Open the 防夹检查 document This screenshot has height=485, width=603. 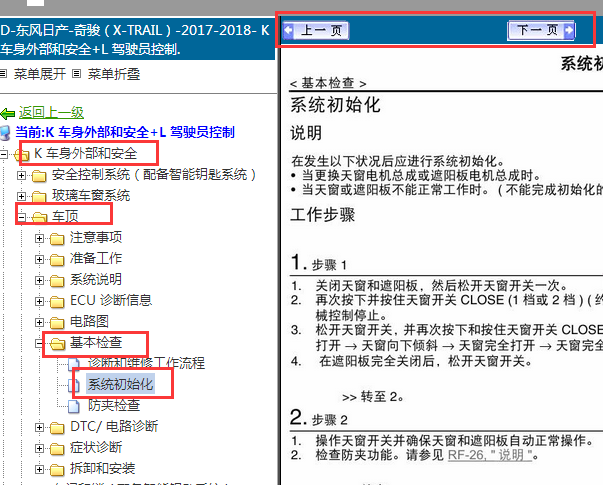114,405
